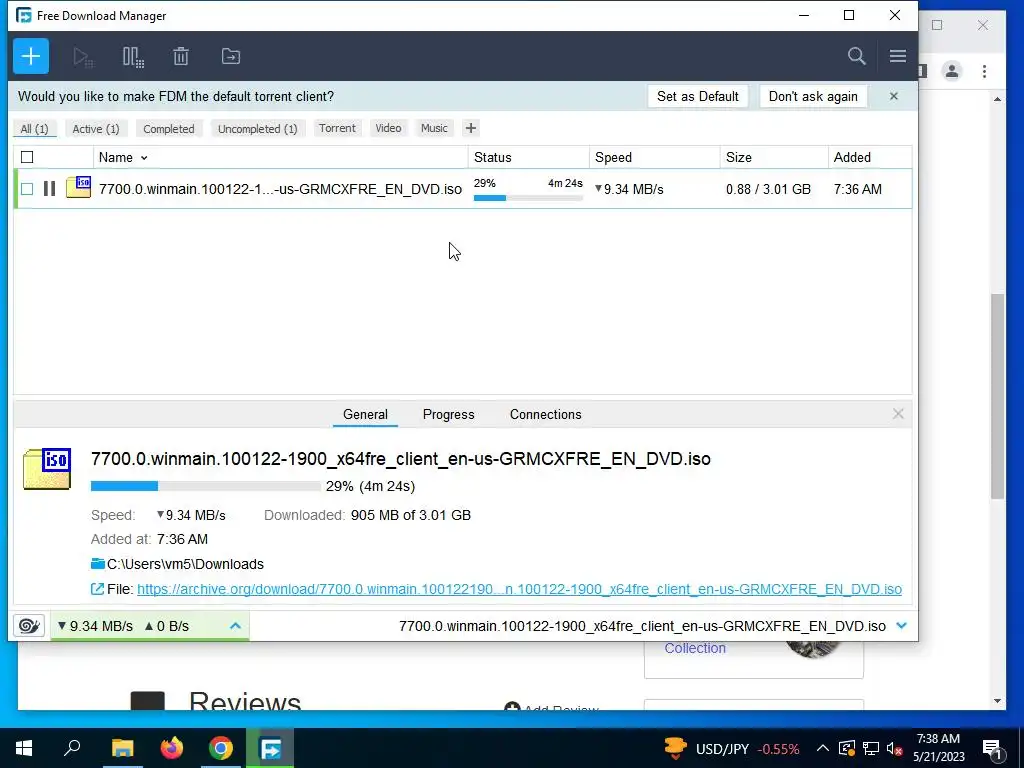Dismiss the default torrent client banner
Viewport: 1024px width, 768px height.
click(x=893, y=96)
